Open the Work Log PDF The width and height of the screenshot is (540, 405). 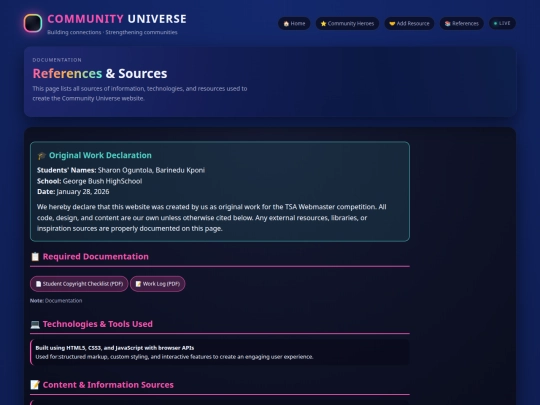(158, 284)
